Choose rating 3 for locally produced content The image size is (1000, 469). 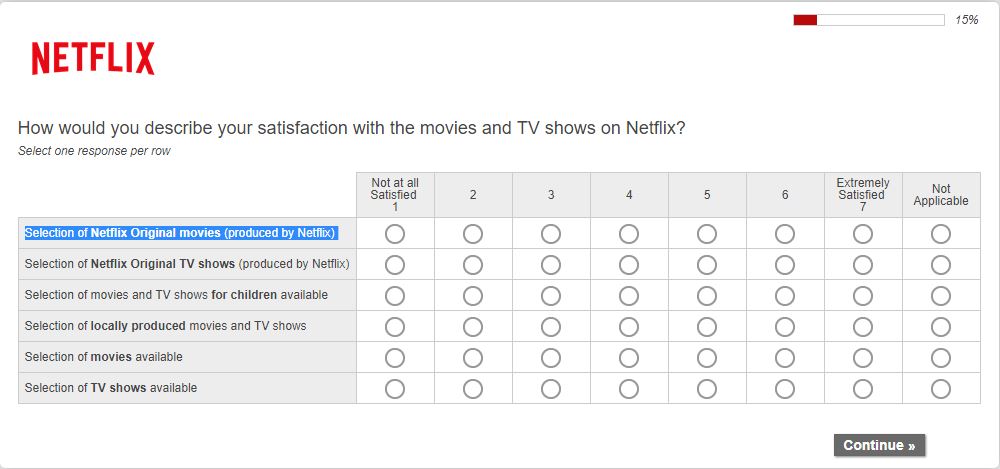point(551,327)
